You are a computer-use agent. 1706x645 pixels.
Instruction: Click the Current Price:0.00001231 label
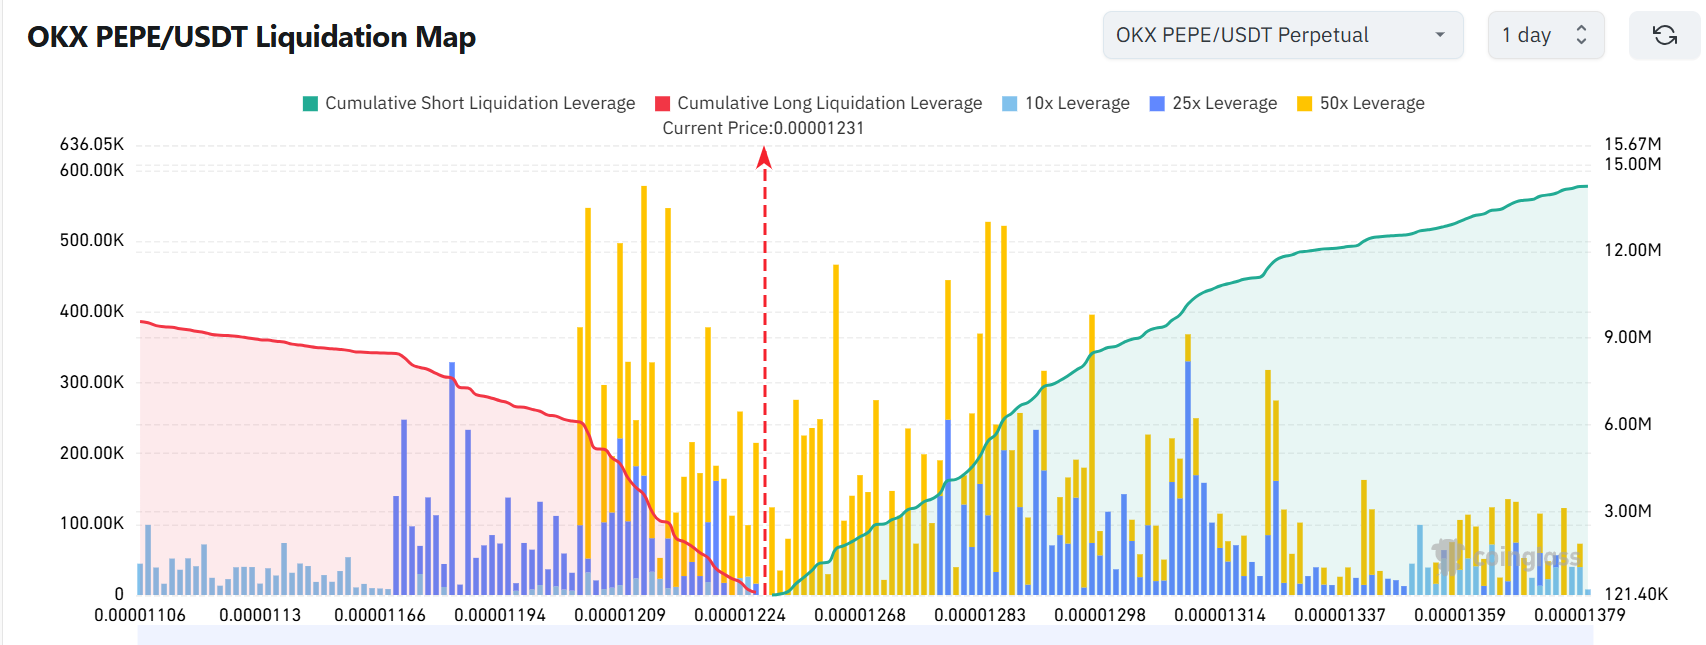[x=763, y=128]
